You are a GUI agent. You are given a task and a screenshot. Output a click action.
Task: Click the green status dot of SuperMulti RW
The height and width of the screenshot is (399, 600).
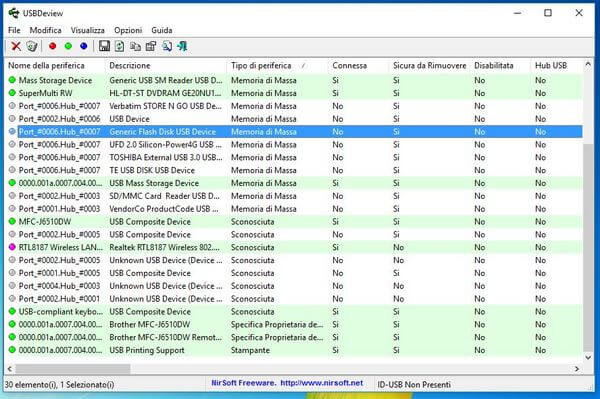point(12,93)
